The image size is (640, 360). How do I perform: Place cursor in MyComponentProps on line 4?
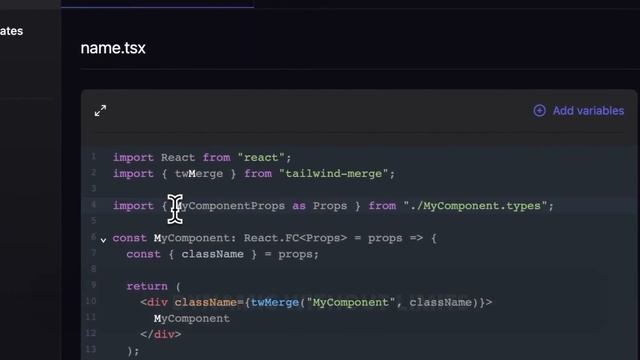(x=230, y=206)
